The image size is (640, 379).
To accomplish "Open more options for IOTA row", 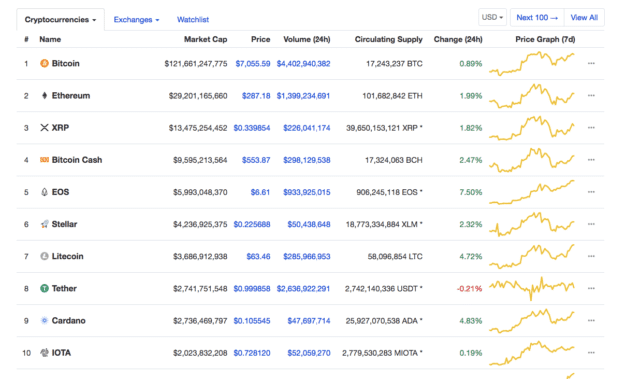I will 591,352.
